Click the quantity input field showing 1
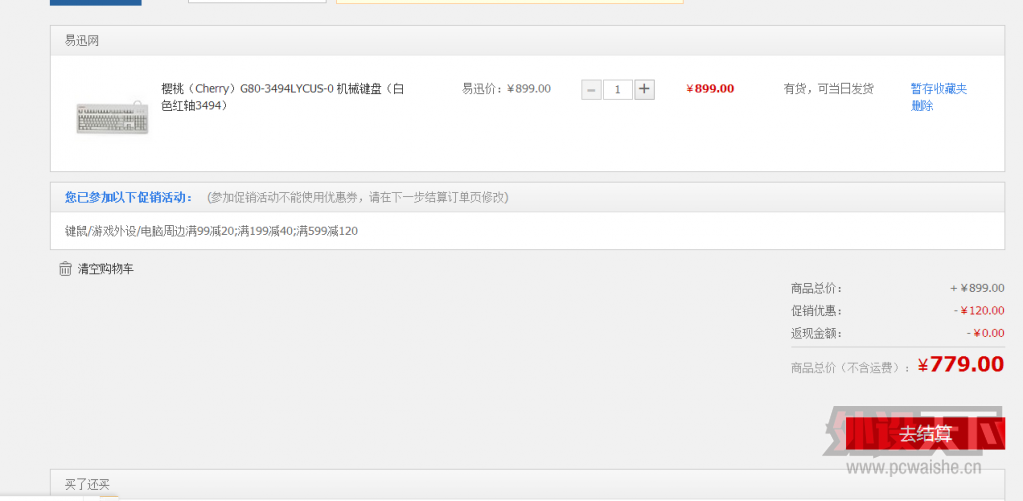The image size is (1023, 501). coord(618,89)
